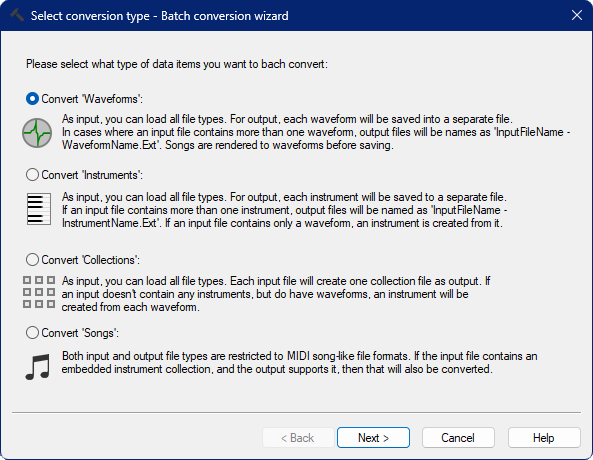Click the green waveform icon
The image size is (593, 460).
click(x=37, y=133)
